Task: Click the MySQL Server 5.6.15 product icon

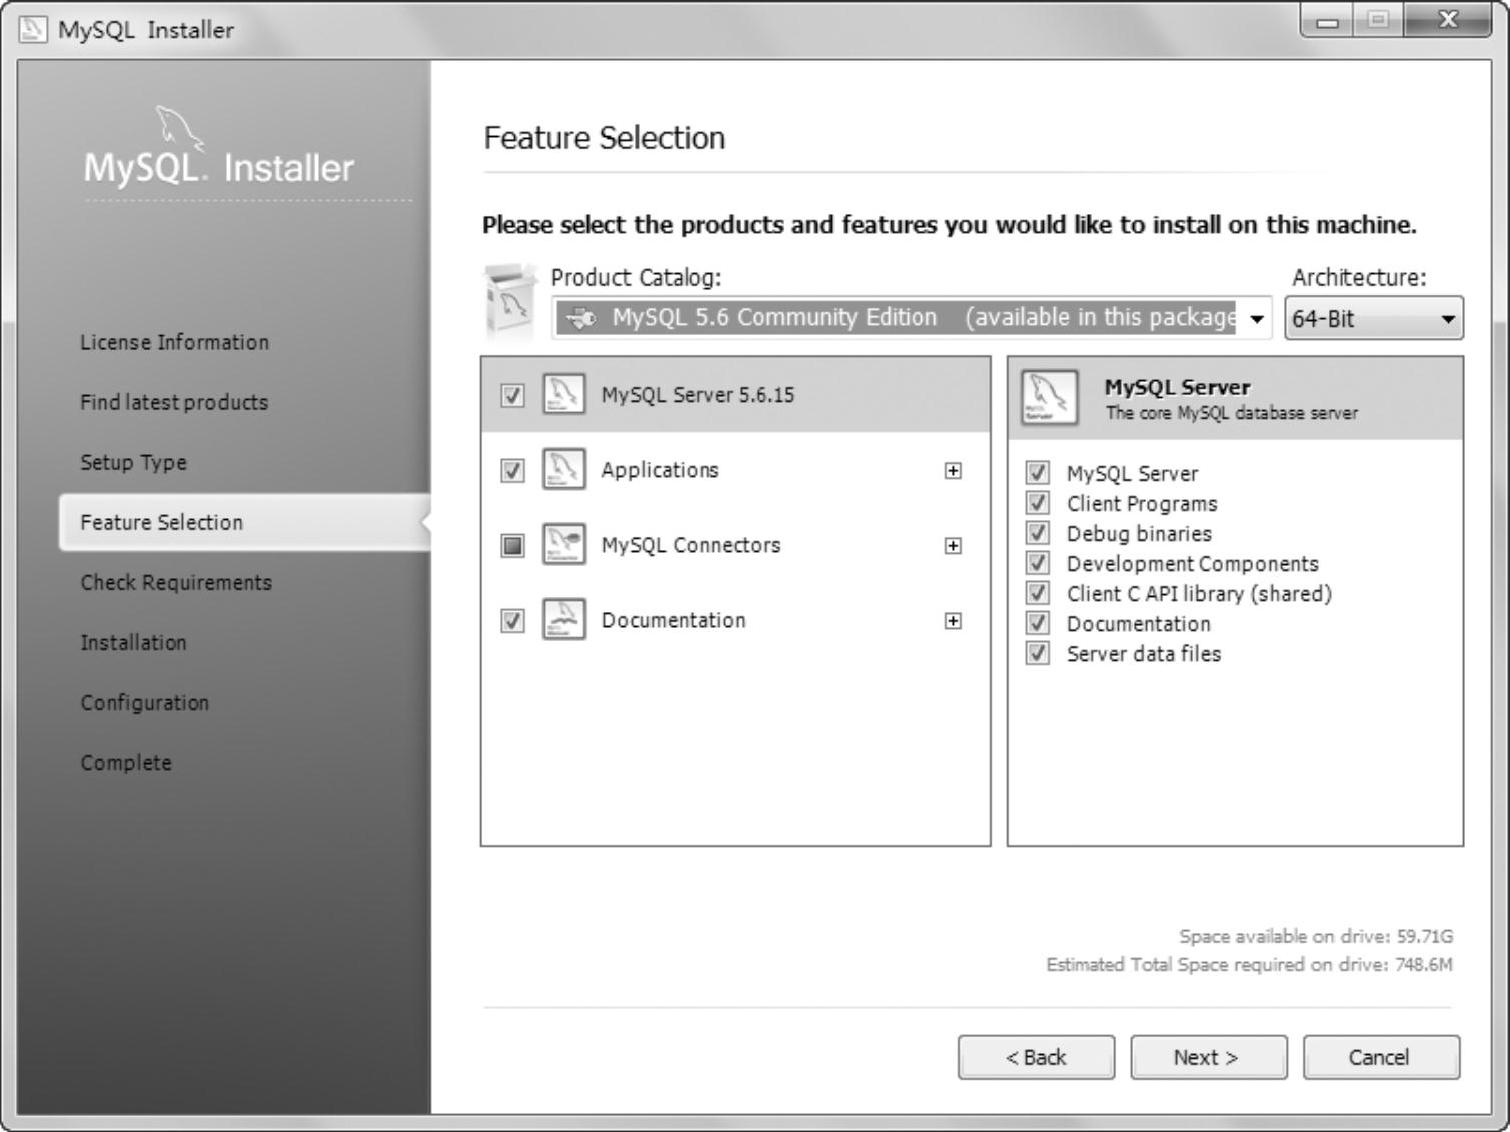Action: [563, 394]
